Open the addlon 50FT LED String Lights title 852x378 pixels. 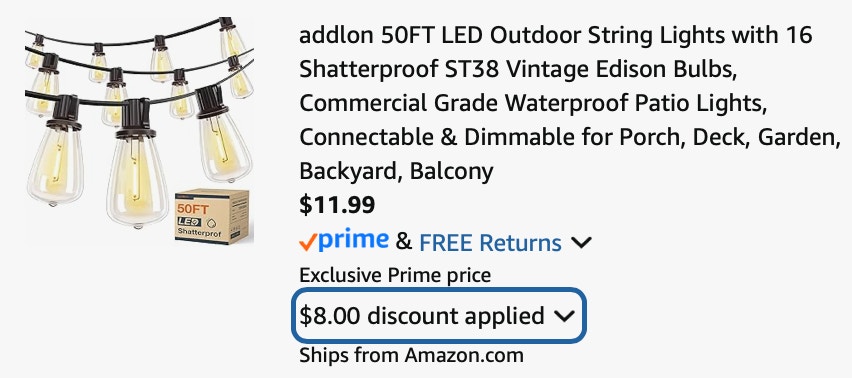[569, 103]
